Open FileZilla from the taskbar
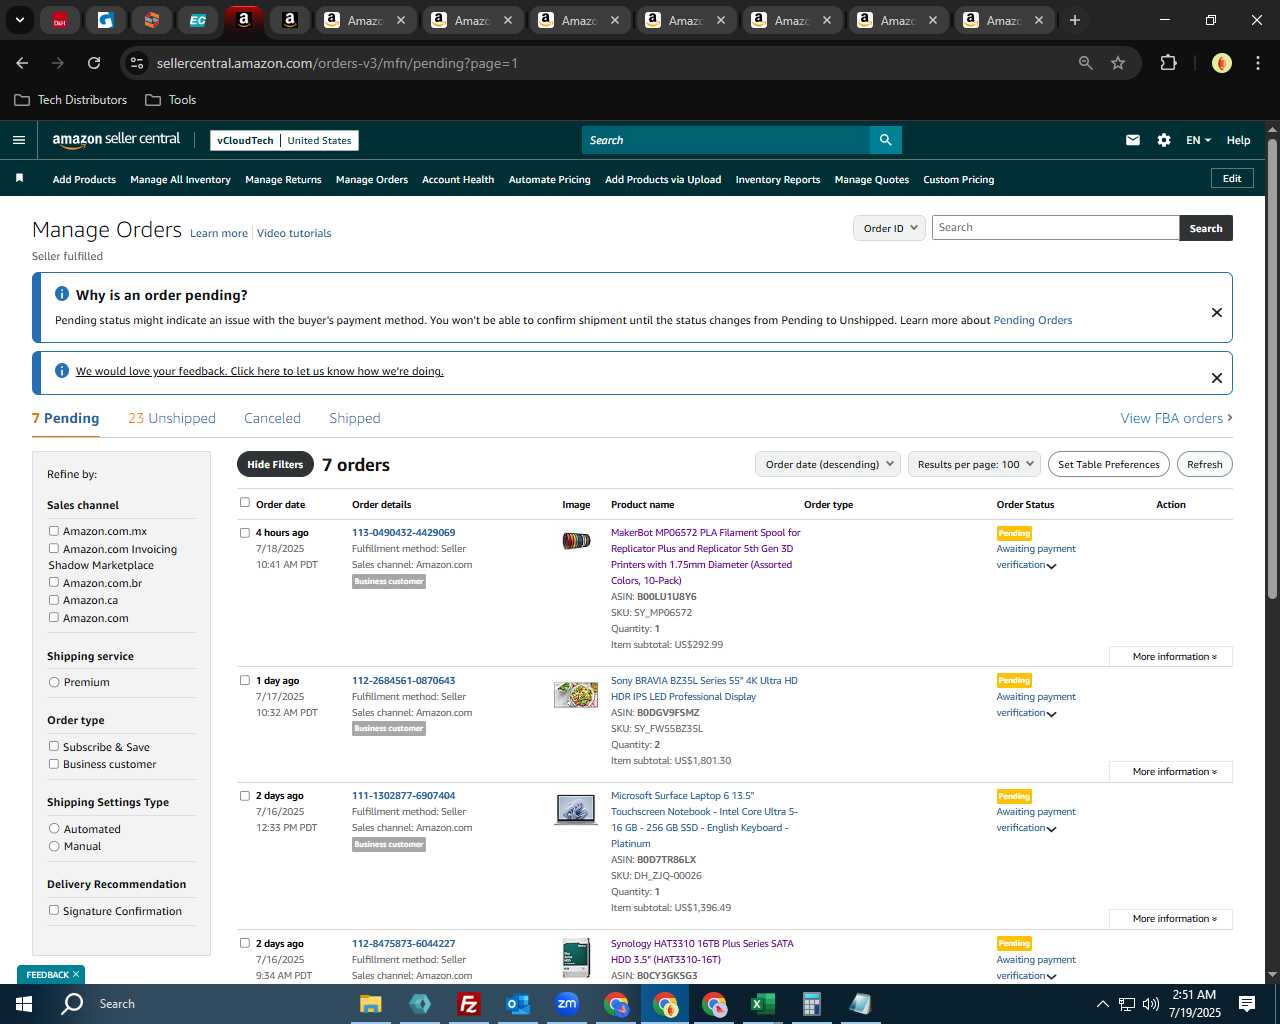Image resolution: width=1280 pixels, height=1024 pixels. (x=468, y=1004)
